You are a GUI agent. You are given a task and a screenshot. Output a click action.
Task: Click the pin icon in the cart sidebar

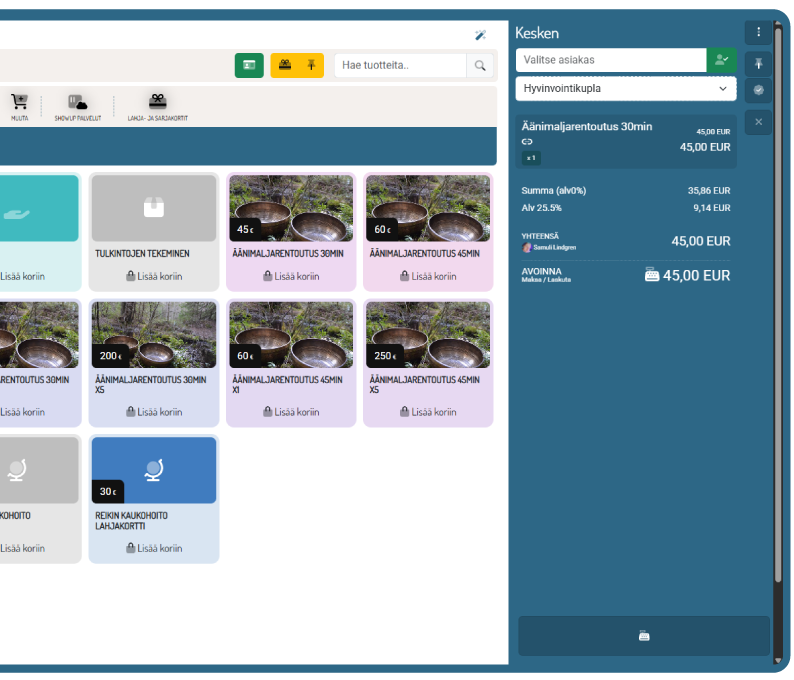pos(758,63)
